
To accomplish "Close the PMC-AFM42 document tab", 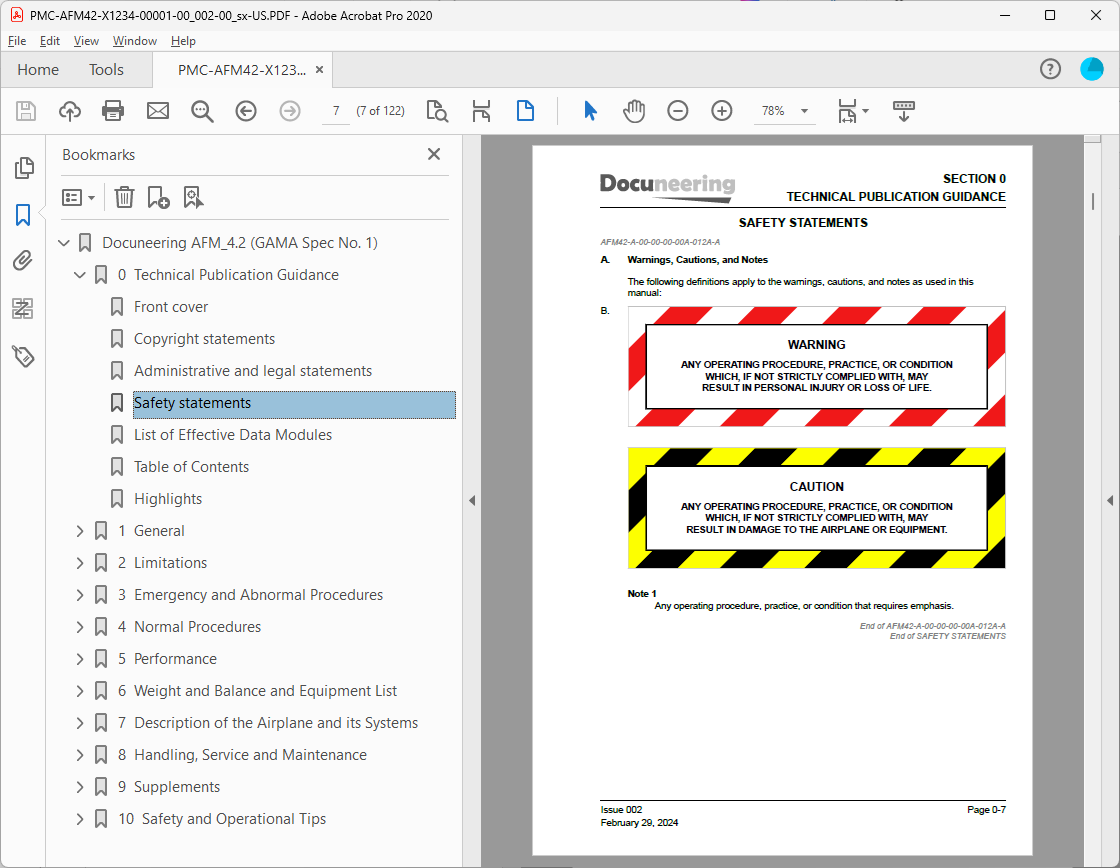I will [319, 69].
